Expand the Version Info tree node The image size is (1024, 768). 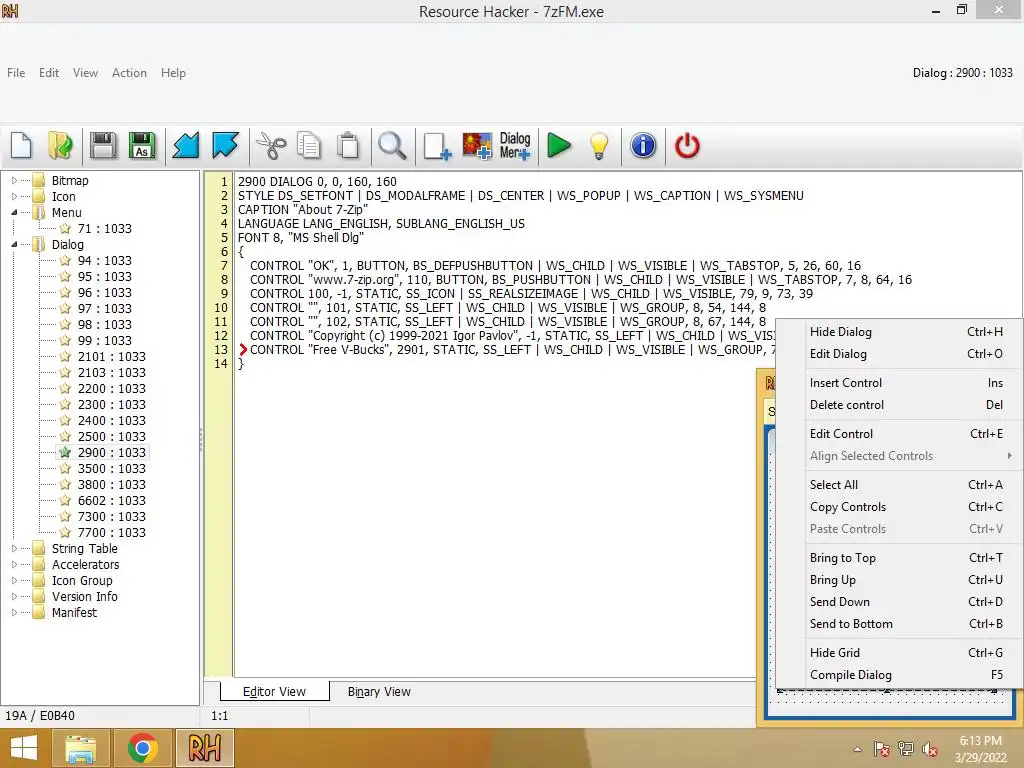[x=14, y=596]
